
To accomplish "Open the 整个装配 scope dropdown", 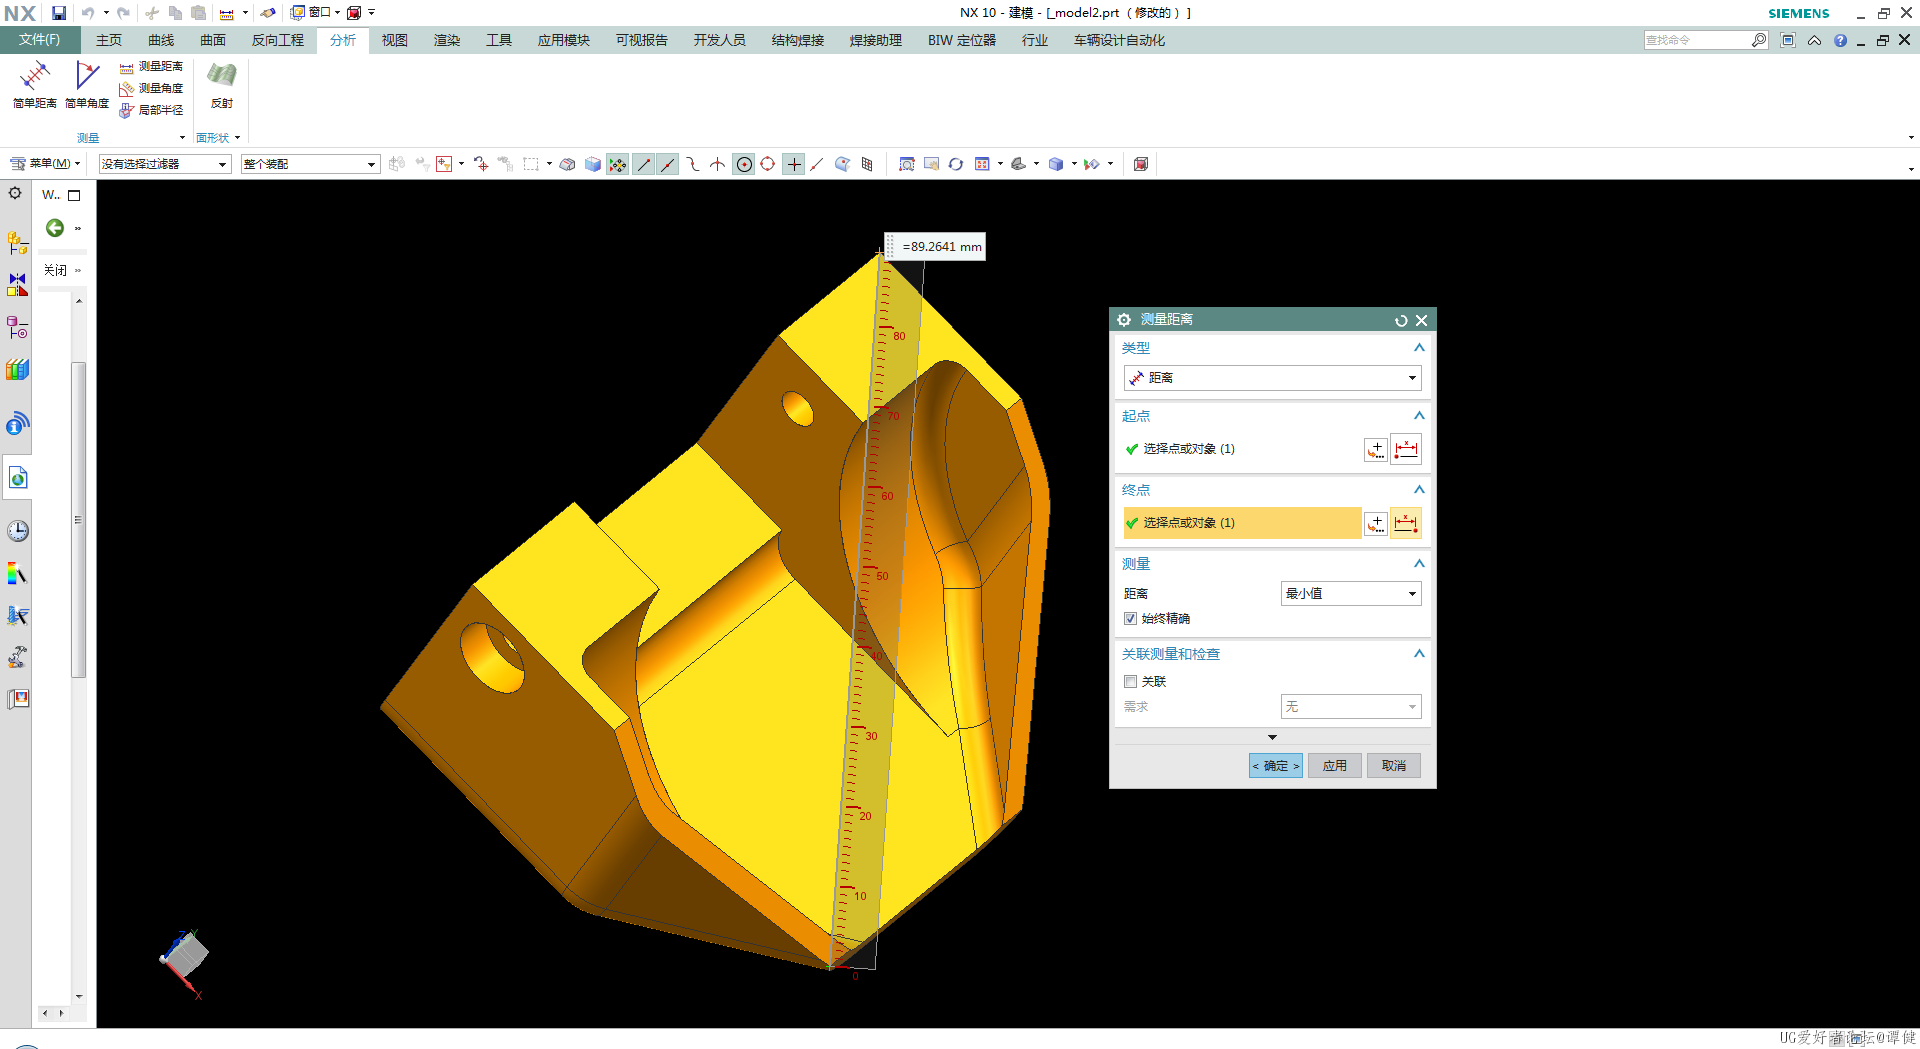I will 310,164.
